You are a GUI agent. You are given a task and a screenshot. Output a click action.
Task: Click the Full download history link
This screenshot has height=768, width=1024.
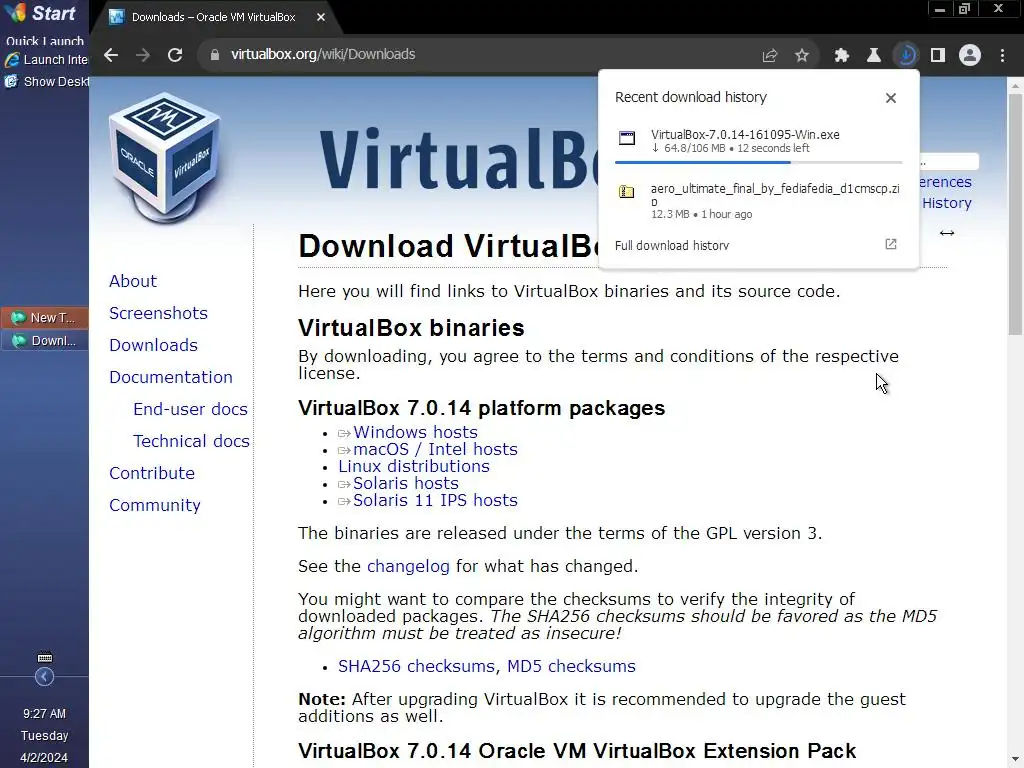pyautogui.click(x=671, y=246)
